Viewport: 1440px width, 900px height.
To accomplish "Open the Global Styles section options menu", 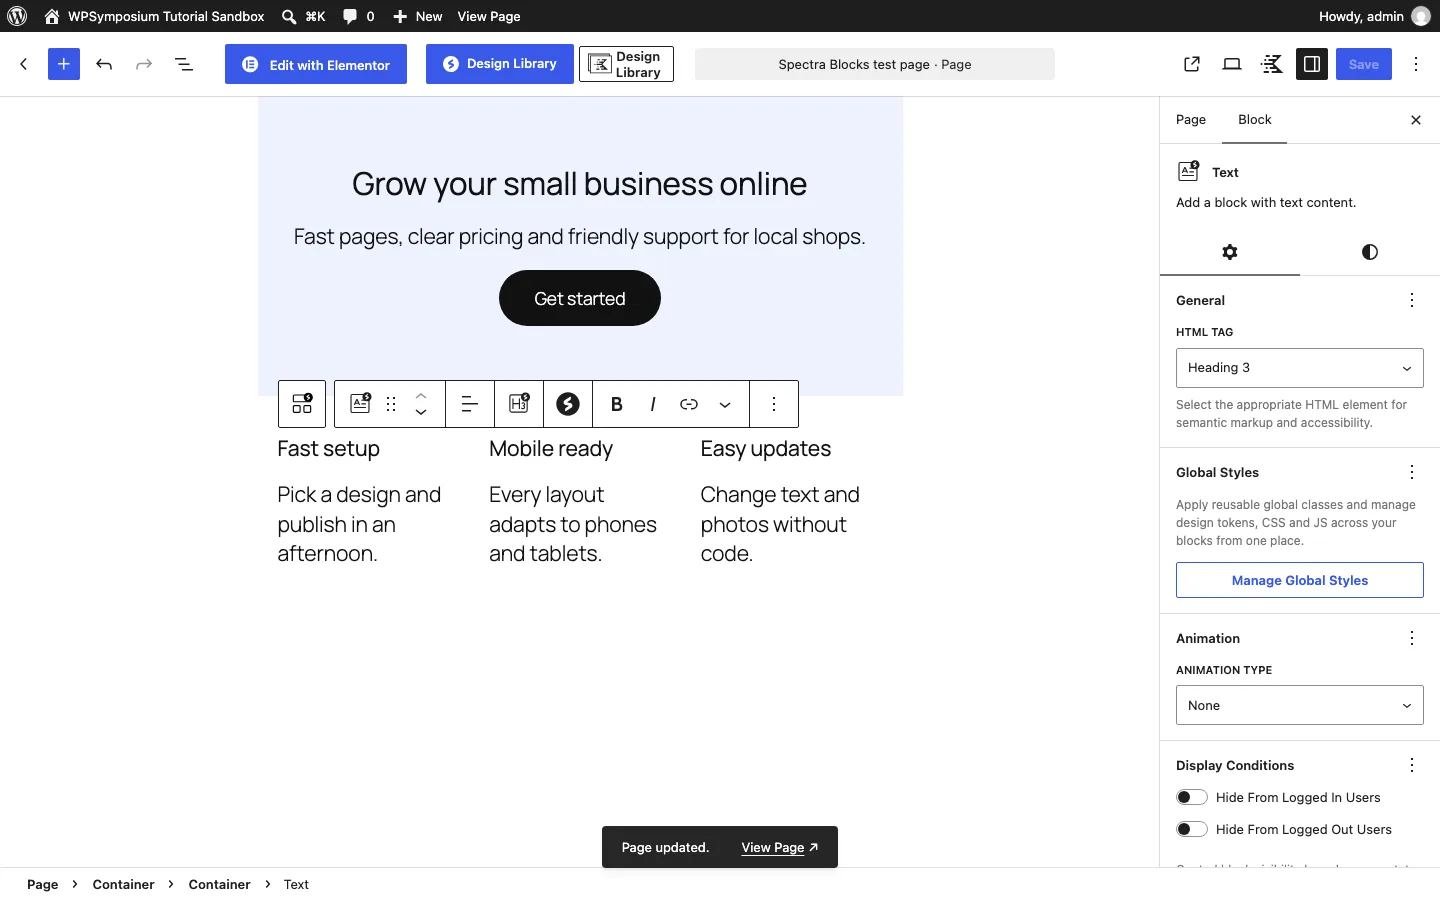I will (x=1412, y=472).
